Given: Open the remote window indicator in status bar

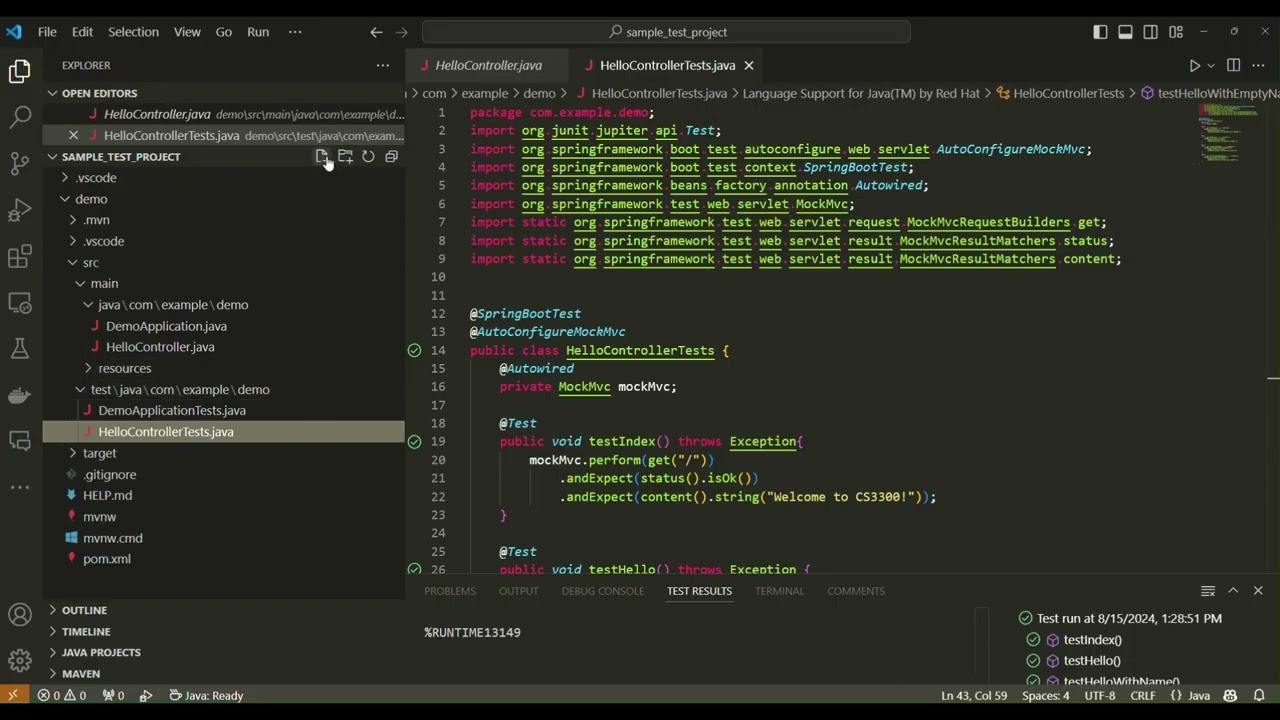Looking at the screenshot, I should (x=13, y=695).
